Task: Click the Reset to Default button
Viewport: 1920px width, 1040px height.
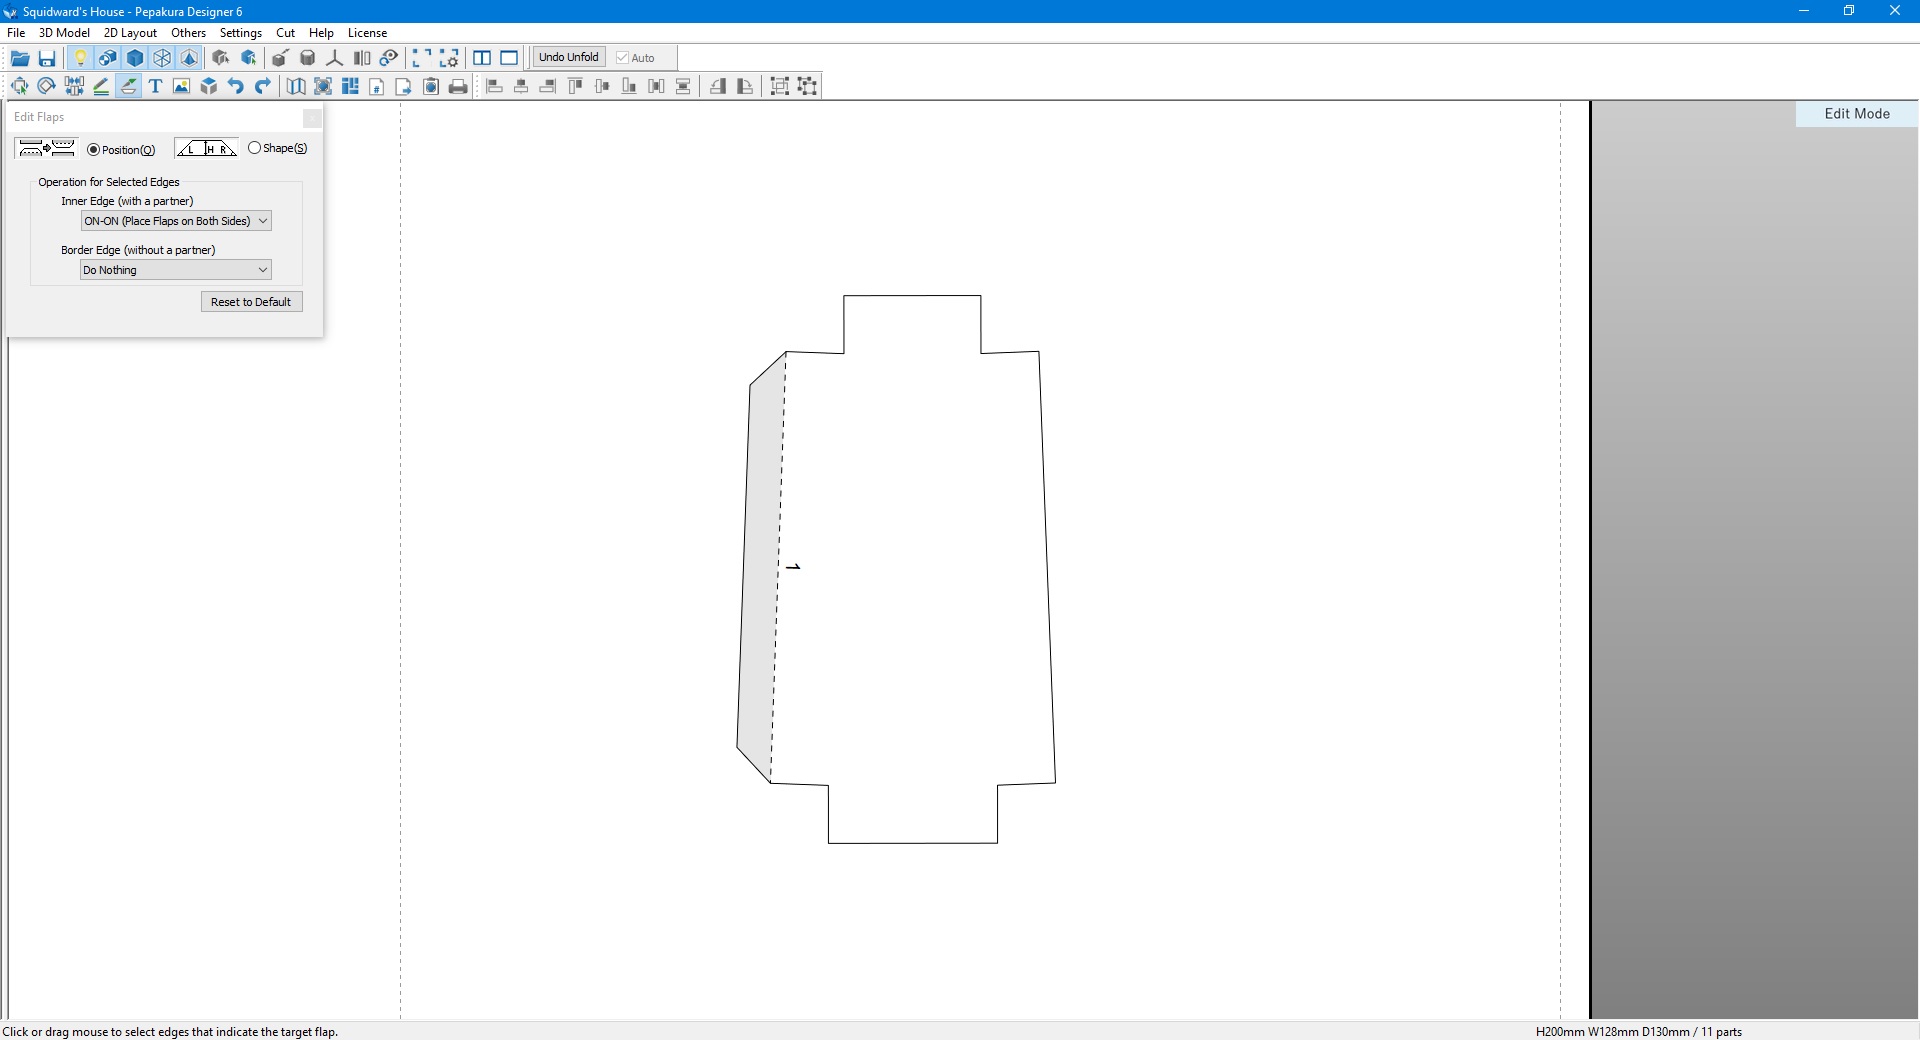Action: click(251, 302)
